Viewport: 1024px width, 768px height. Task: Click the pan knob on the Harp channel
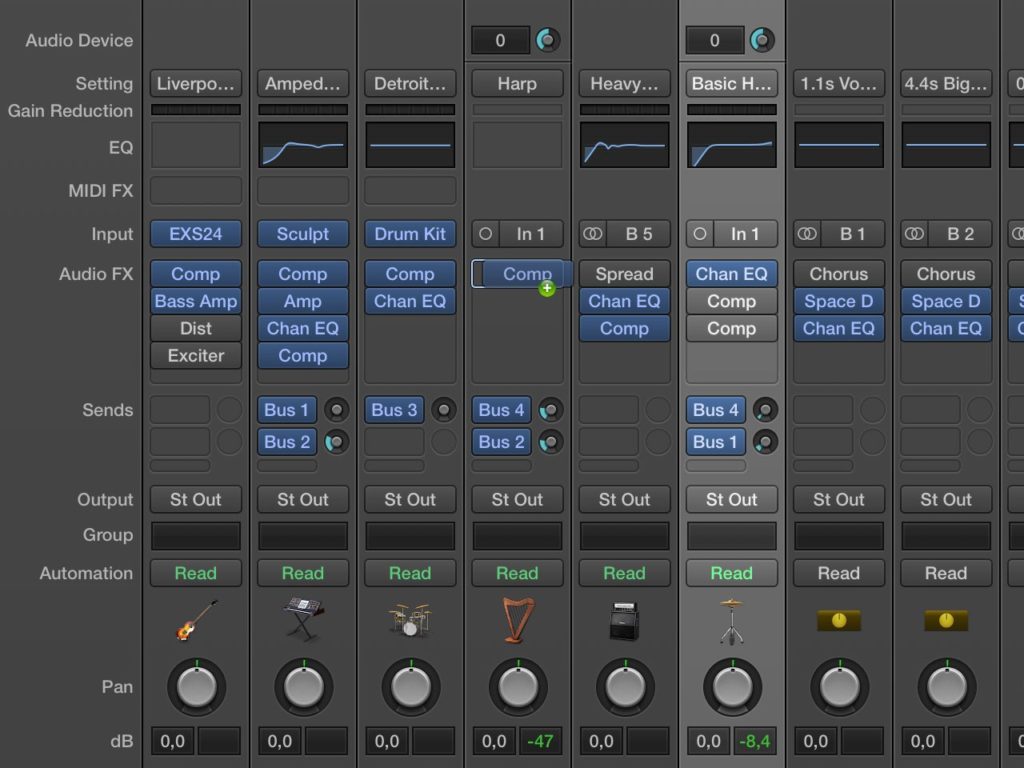pos(517,687)
